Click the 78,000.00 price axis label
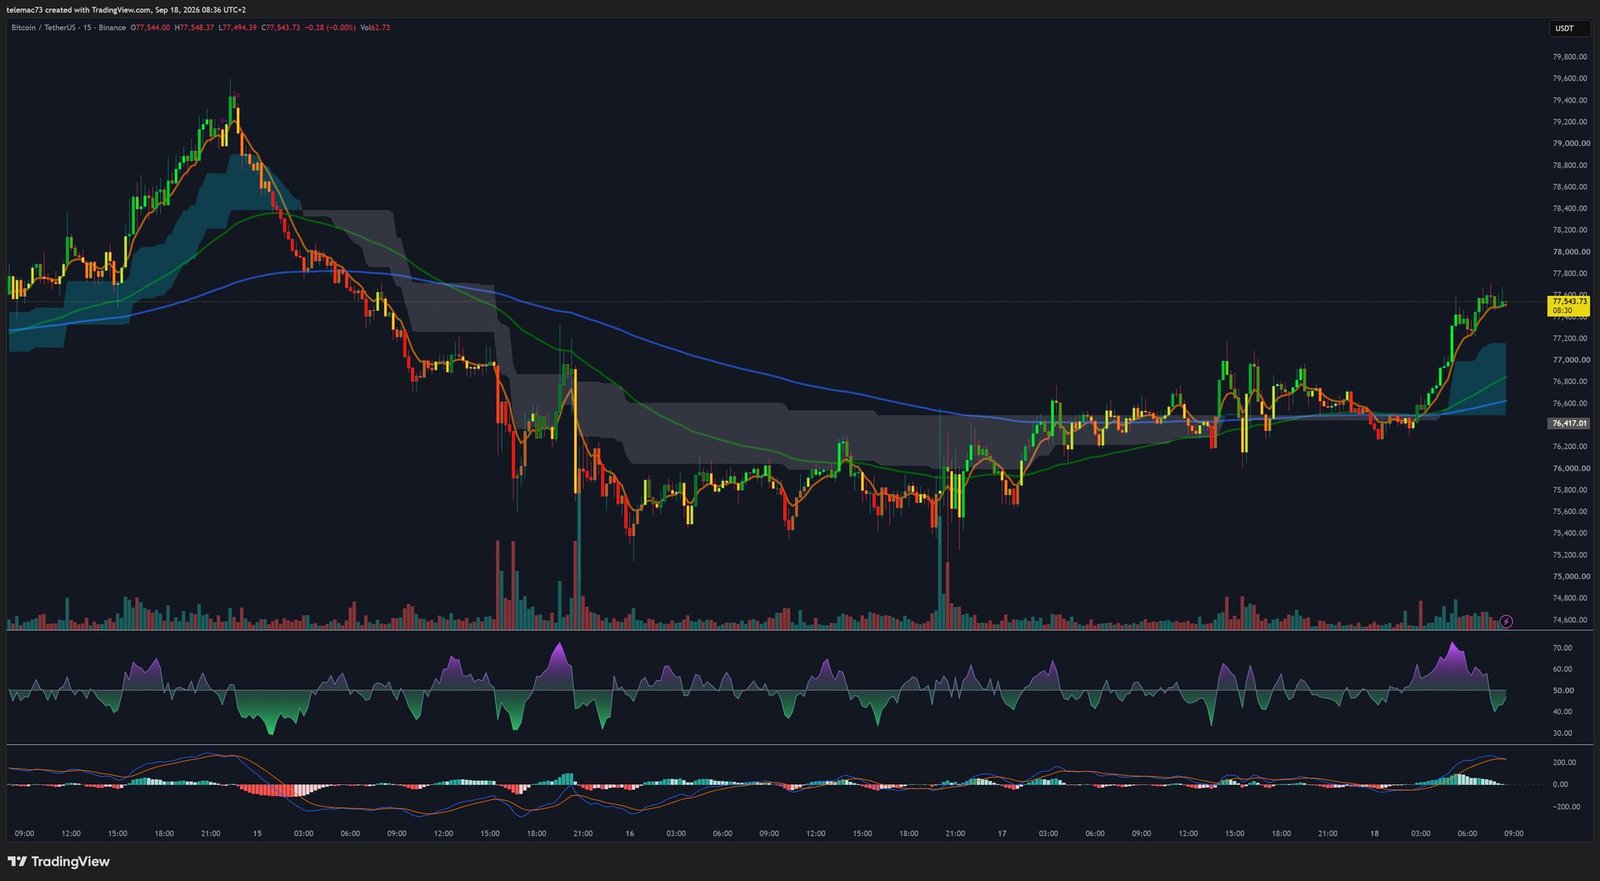 pos(1570,251)
